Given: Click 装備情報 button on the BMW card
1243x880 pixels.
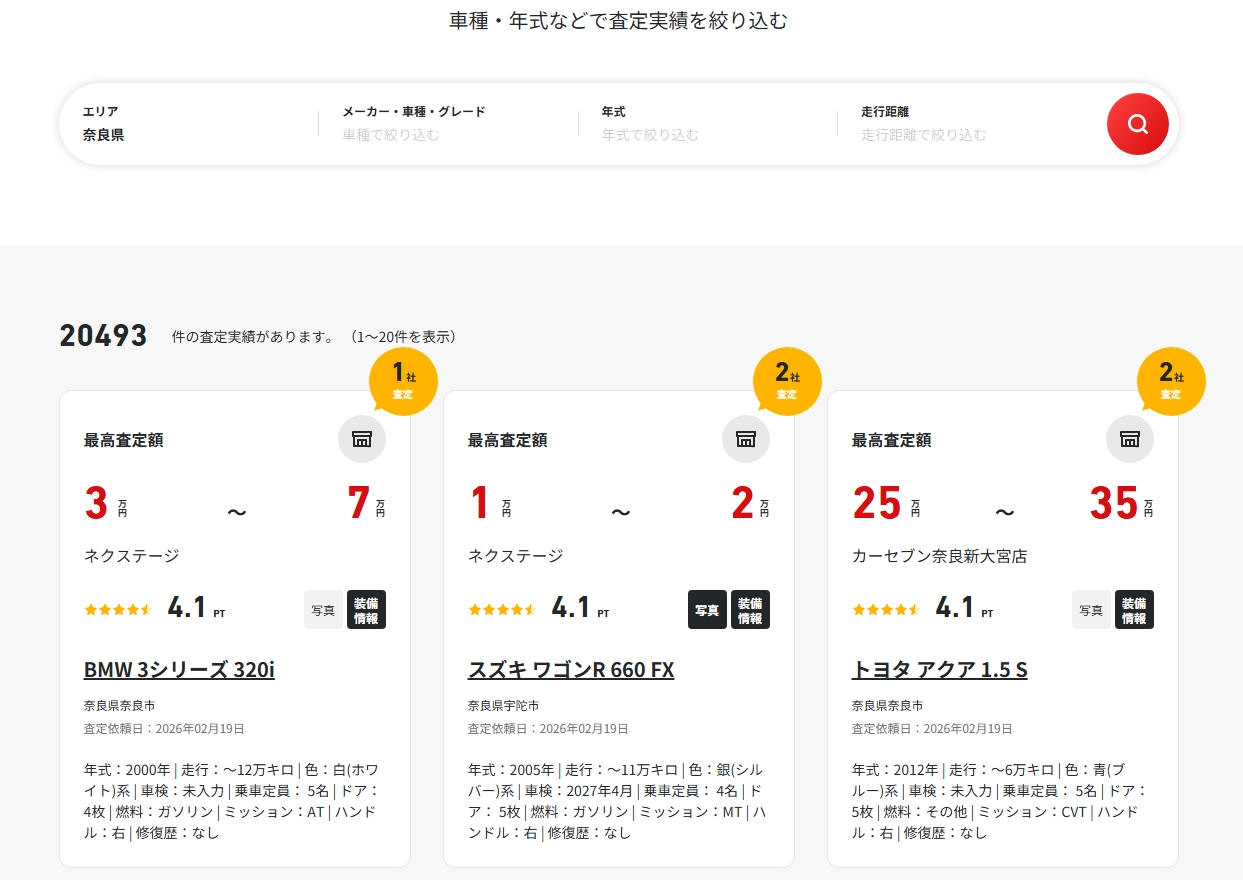Looking at the screenshot, I should (366, 610).
